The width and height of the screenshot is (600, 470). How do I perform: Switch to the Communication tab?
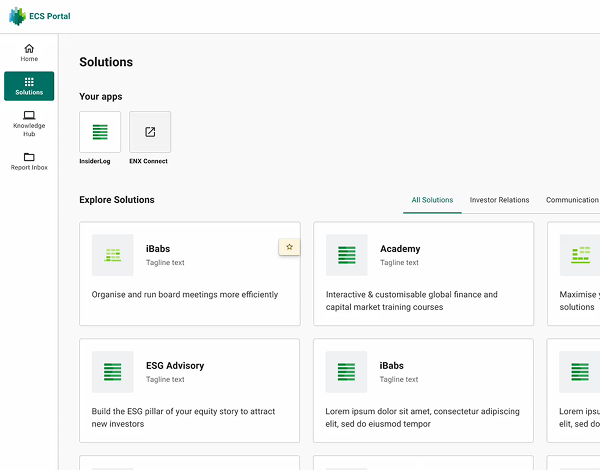point(572,200)
